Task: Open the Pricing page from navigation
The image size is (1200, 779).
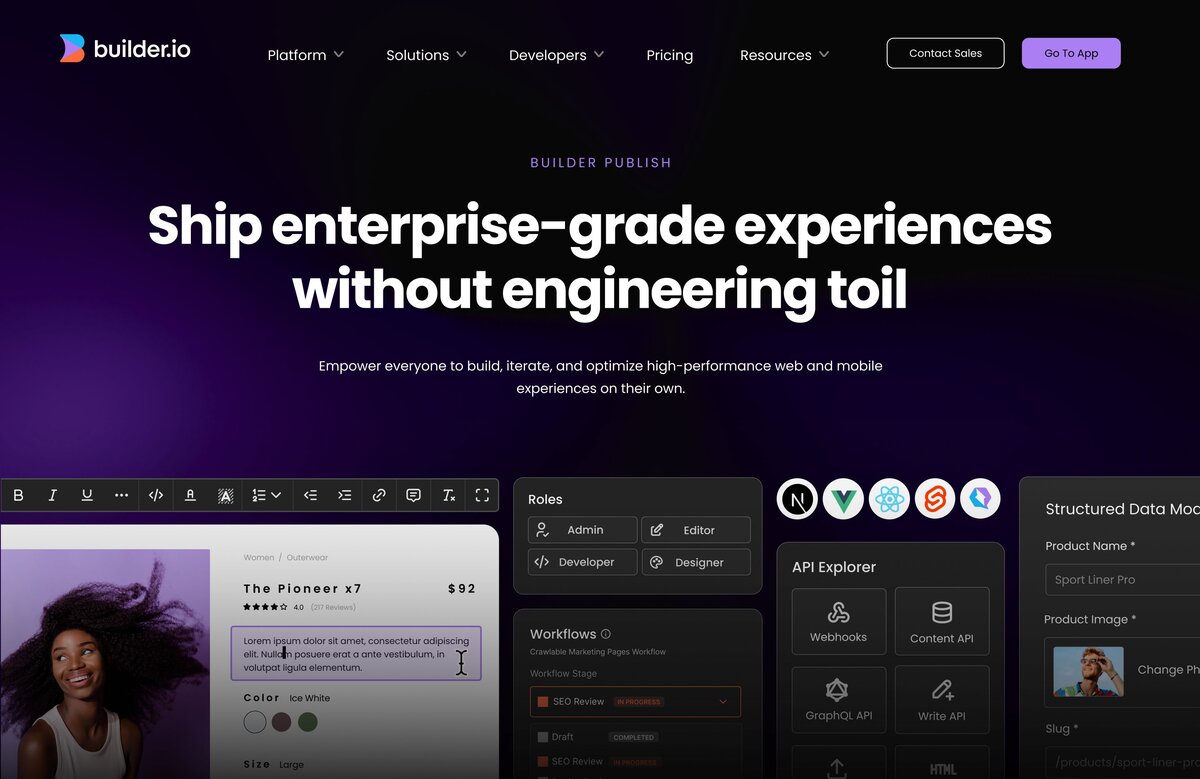Action: click(x=669, y=55)
